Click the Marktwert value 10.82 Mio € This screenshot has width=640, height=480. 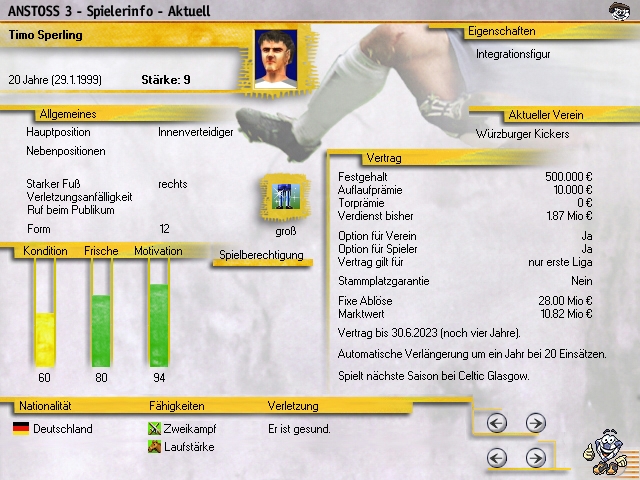pyautogui.click(x=566, y=314)
